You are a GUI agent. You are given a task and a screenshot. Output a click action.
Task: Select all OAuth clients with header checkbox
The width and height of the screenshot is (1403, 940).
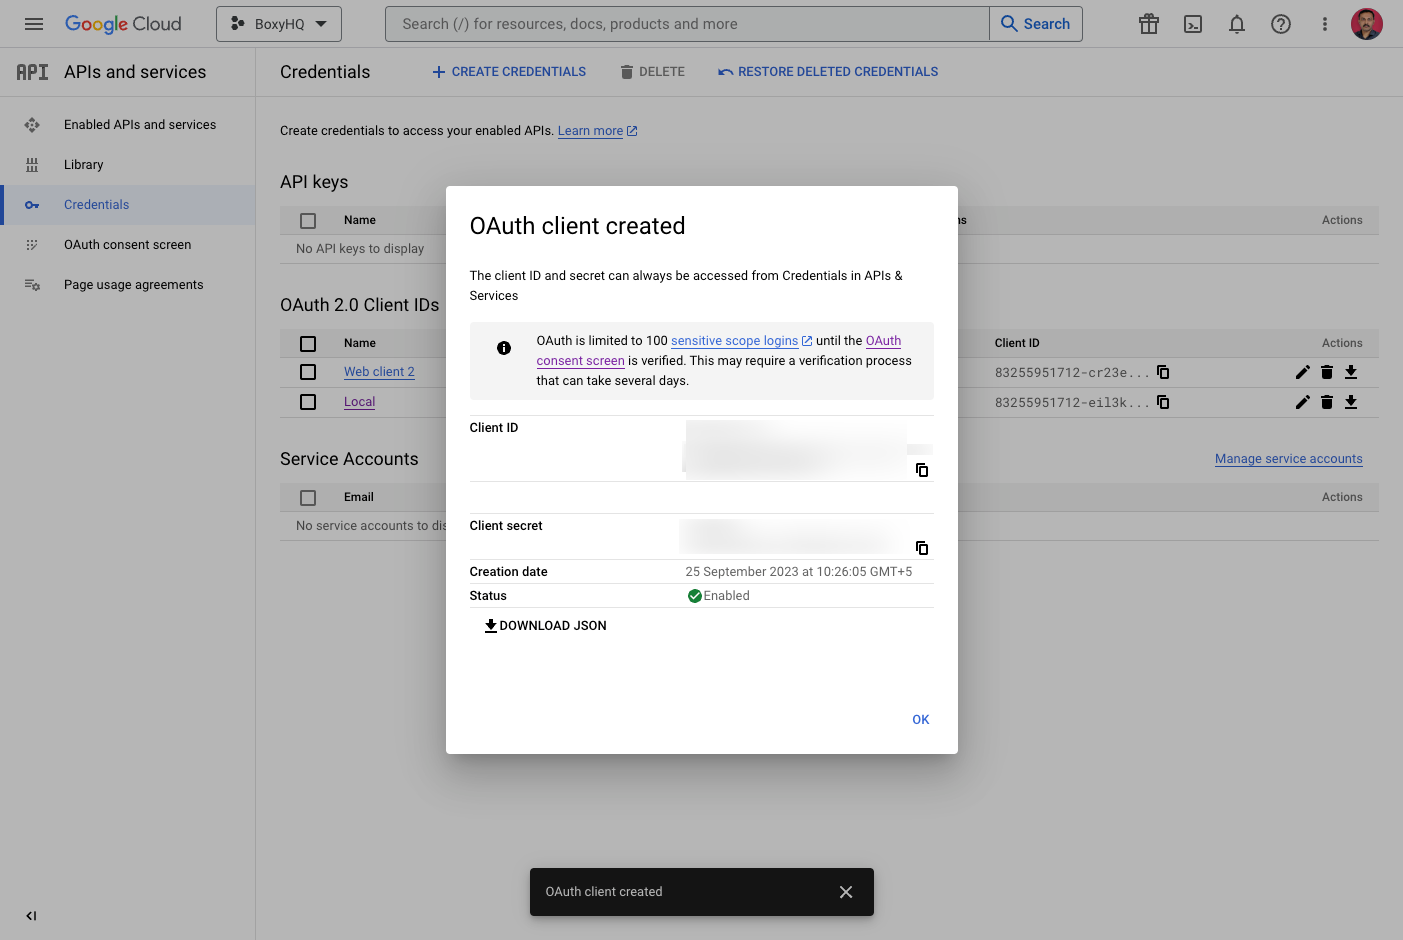(x=307, y=343)
